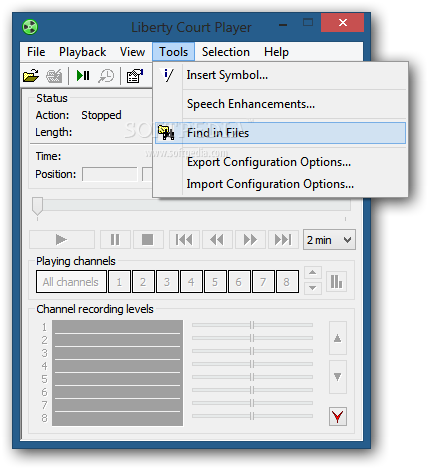The height and width of the screenshot is (469, 429).
Task: Click the Position input field
Action: click(110, 174)
